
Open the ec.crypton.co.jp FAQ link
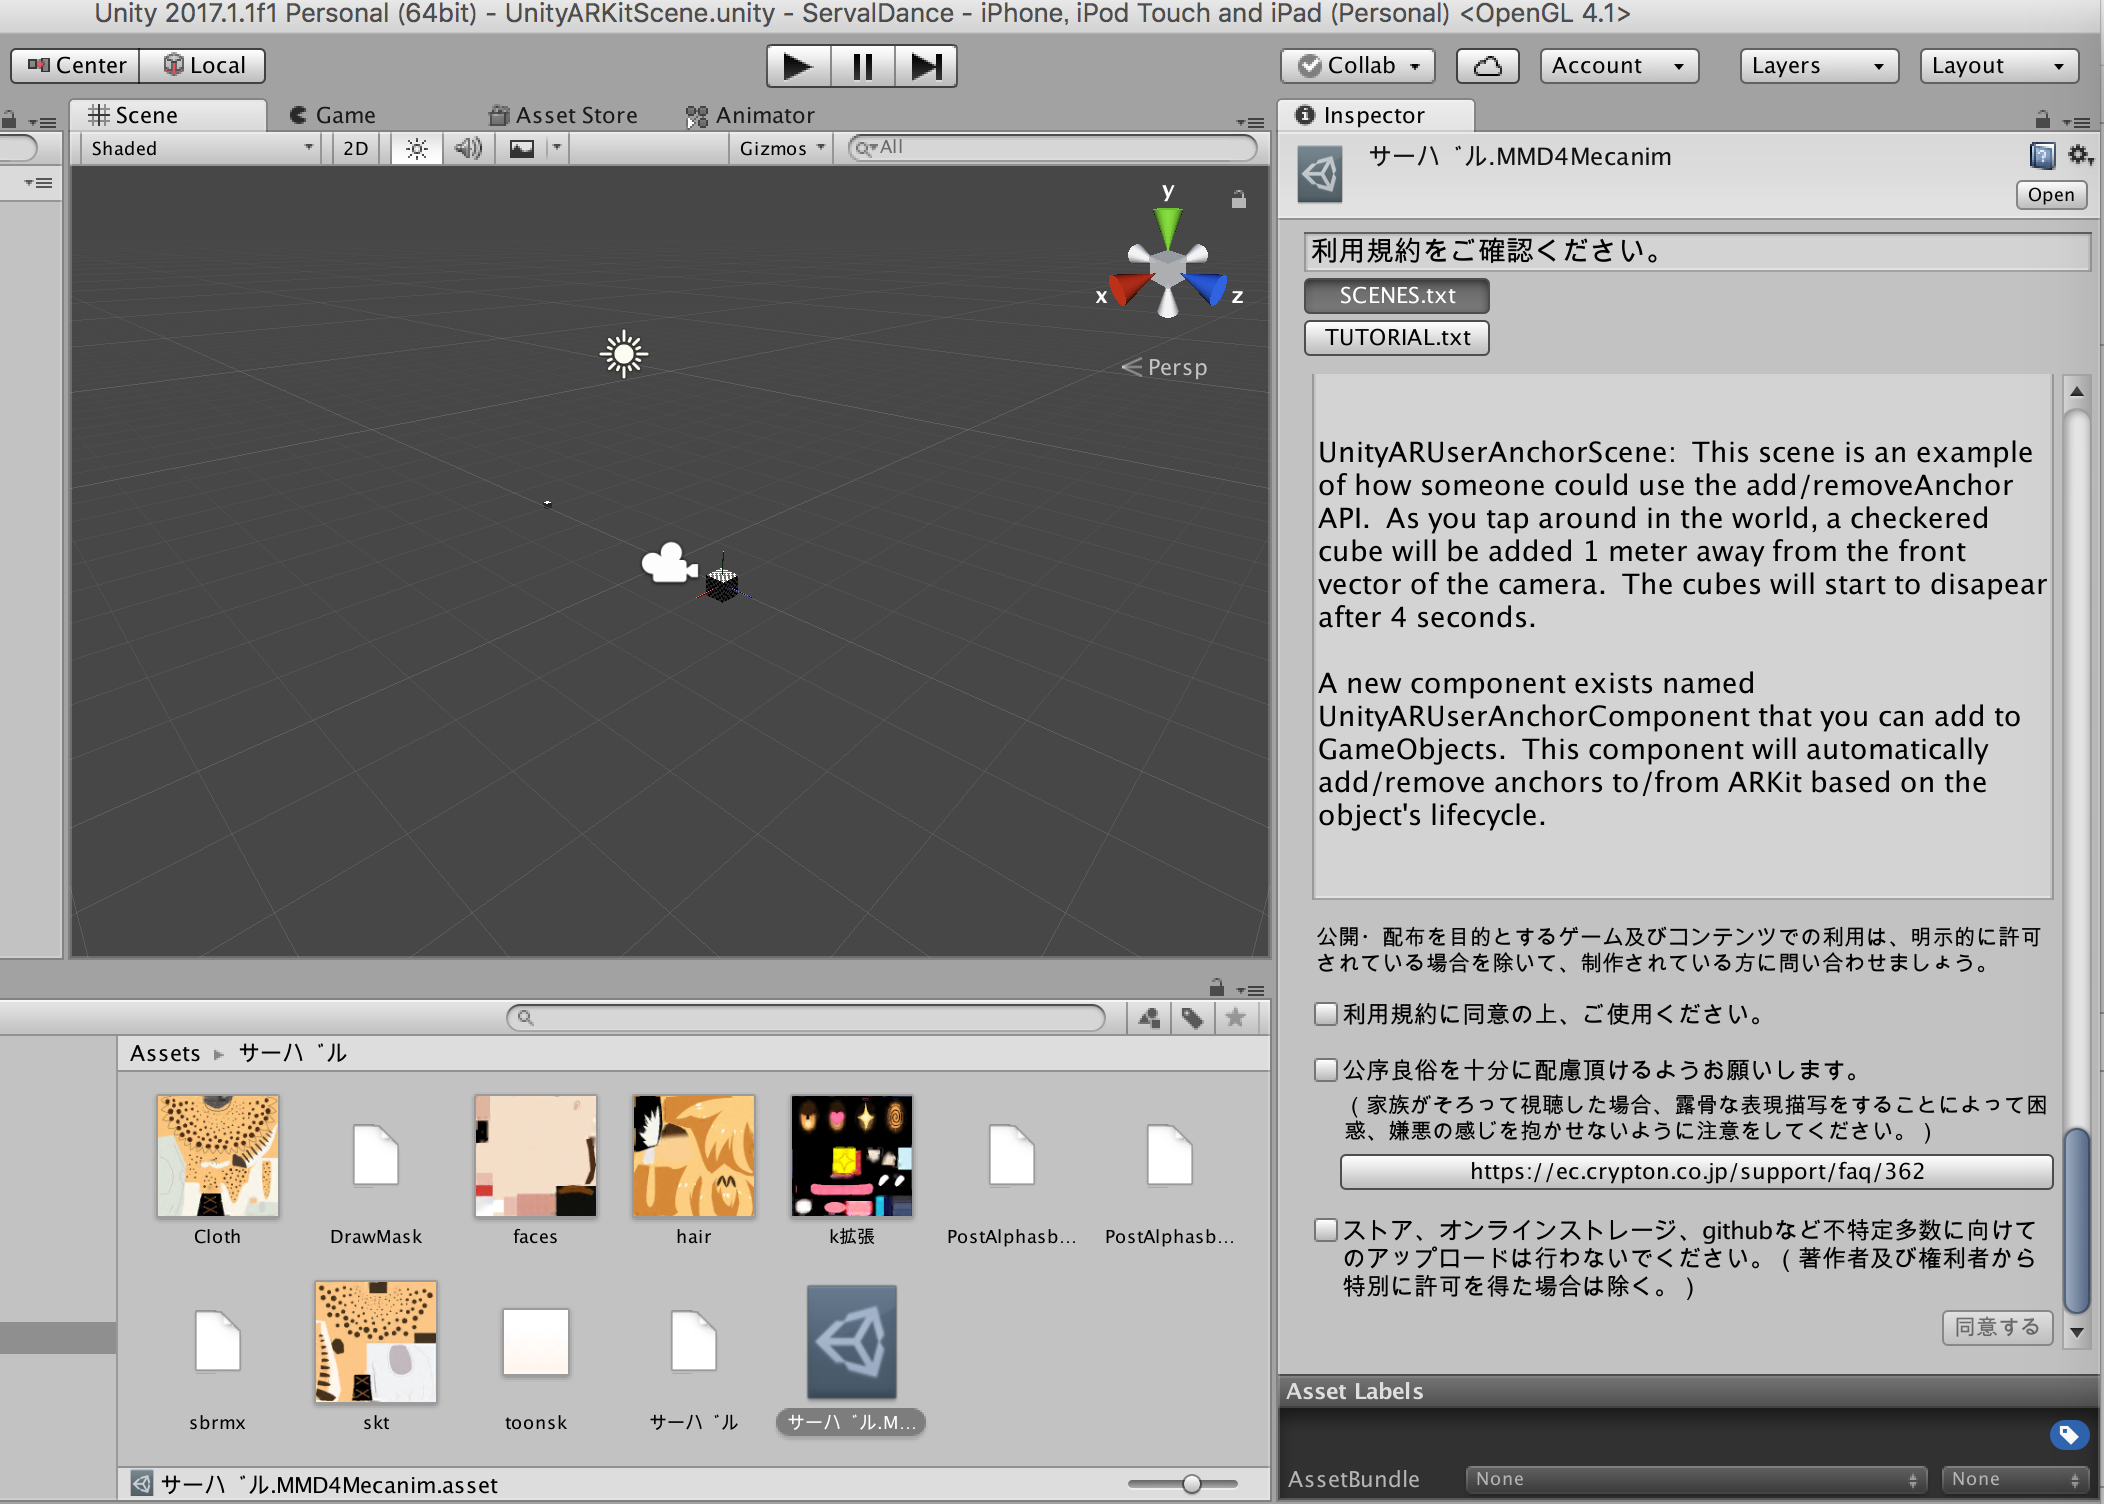[x=1696, y=1172]
